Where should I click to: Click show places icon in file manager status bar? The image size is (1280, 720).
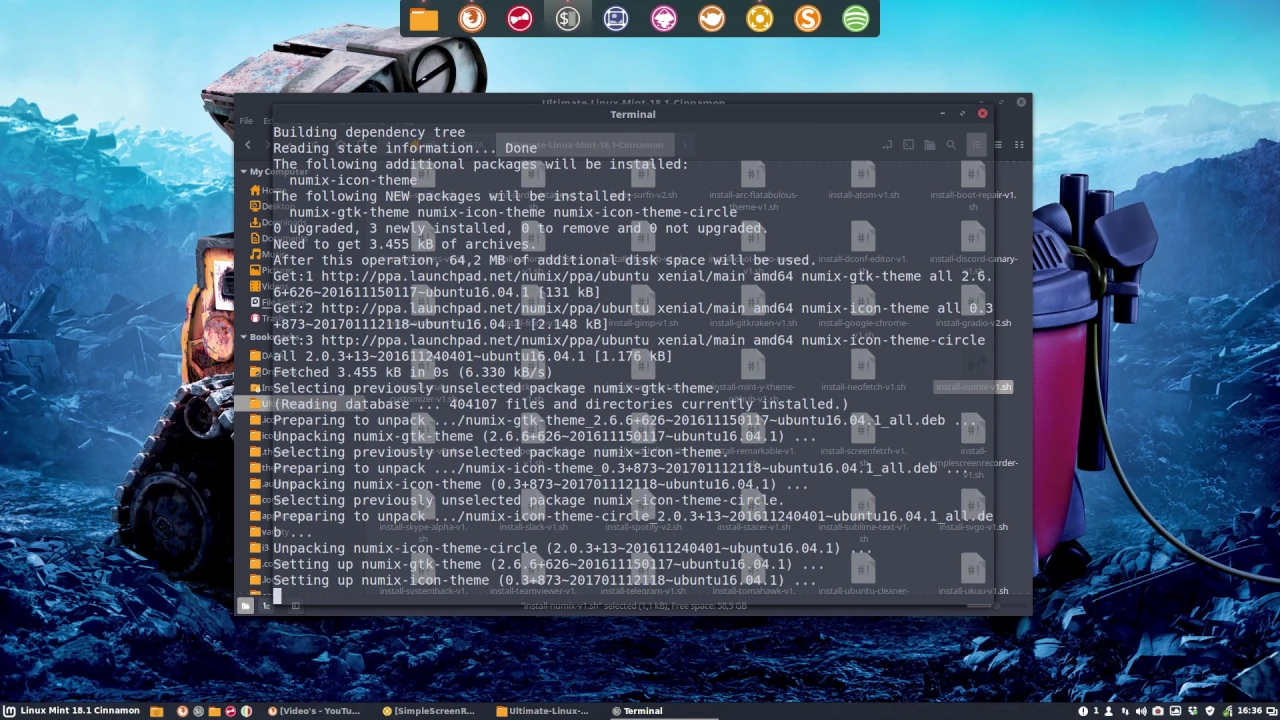(x=246, y=605)
